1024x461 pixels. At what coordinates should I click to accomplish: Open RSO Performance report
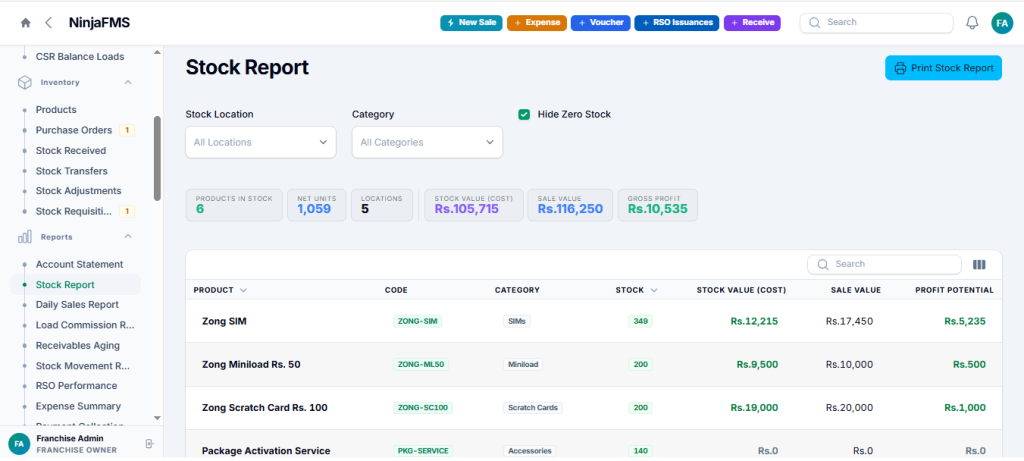[76, 385]
